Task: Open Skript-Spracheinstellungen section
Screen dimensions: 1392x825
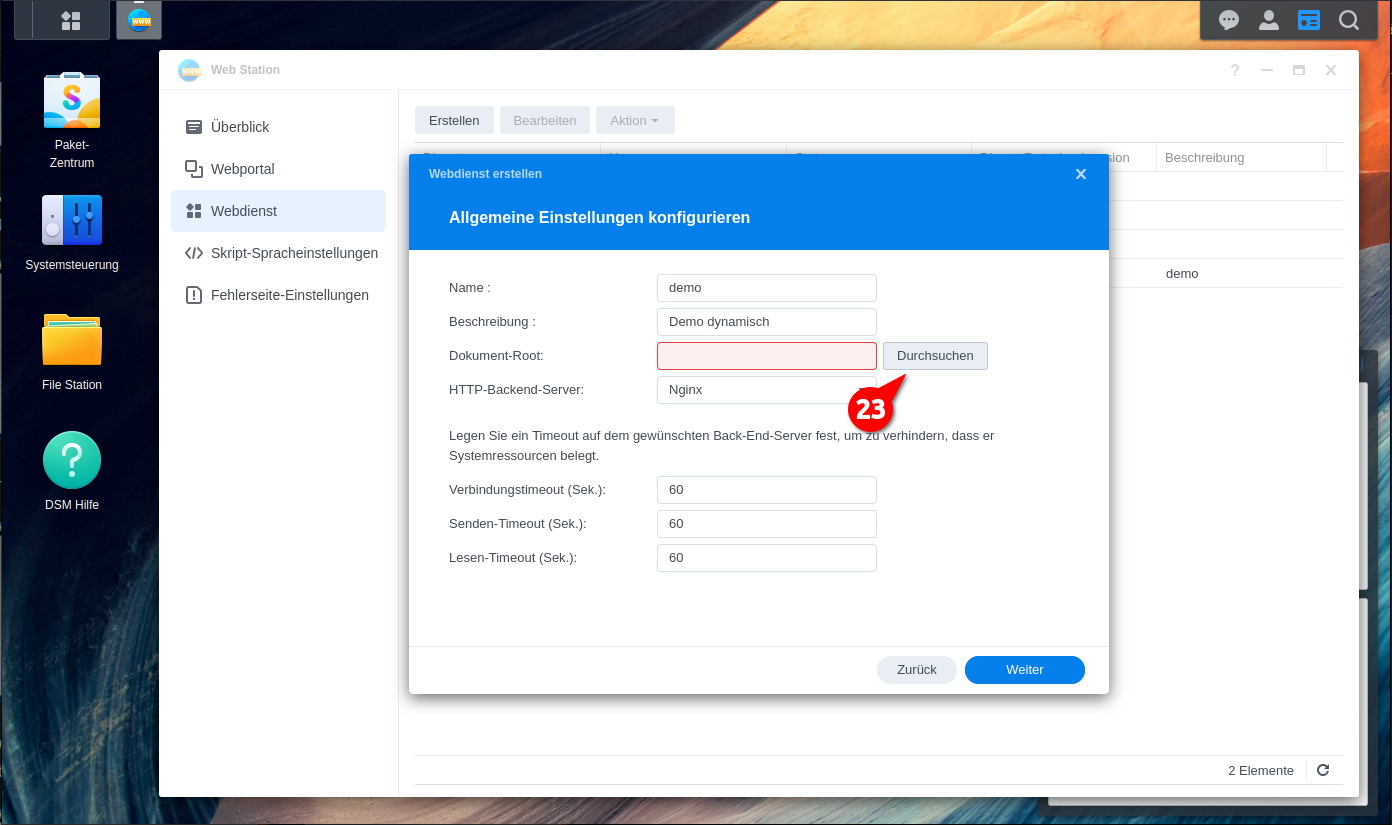Action: pyautogui.click(x=294, y=253)
